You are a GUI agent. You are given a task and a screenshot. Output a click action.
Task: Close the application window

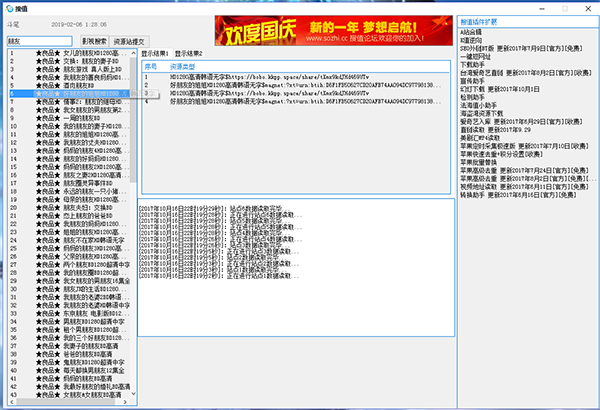coord(588,8)
